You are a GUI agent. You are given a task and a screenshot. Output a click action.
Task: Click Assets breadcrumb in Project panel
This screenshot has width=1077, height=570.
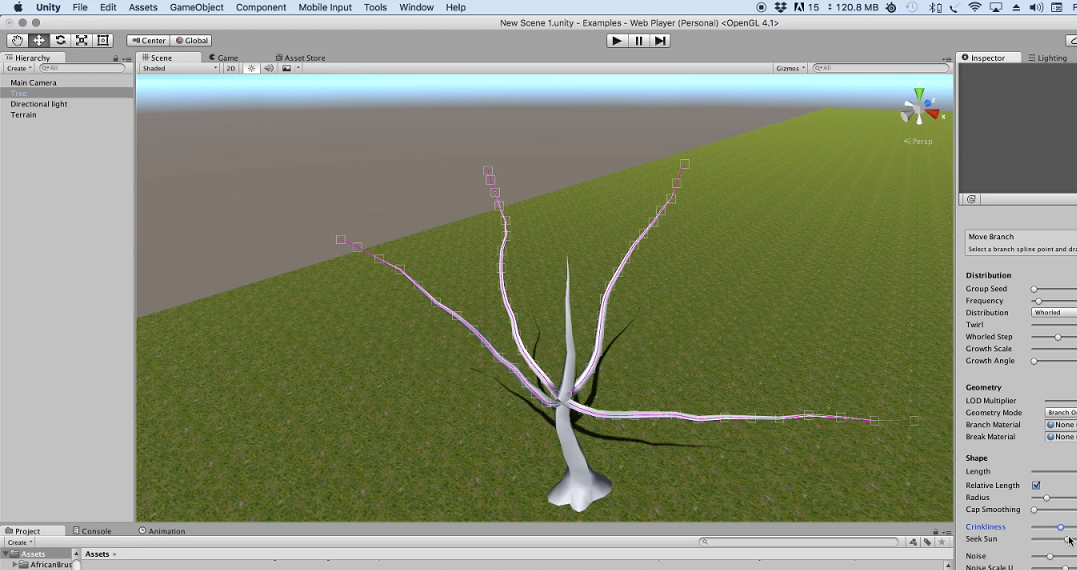[97, 554]
